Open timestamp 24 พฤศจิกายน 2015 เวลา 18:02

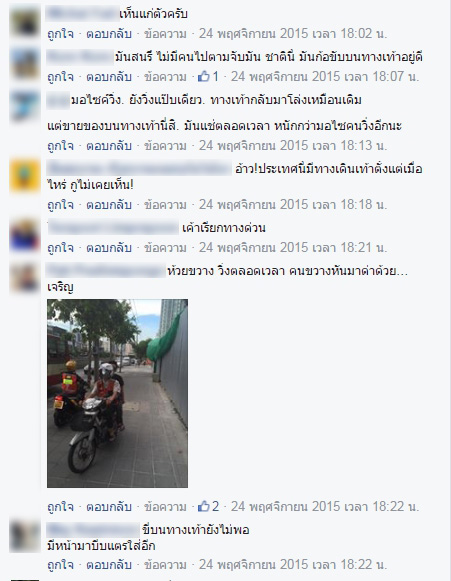coord(293,34)
